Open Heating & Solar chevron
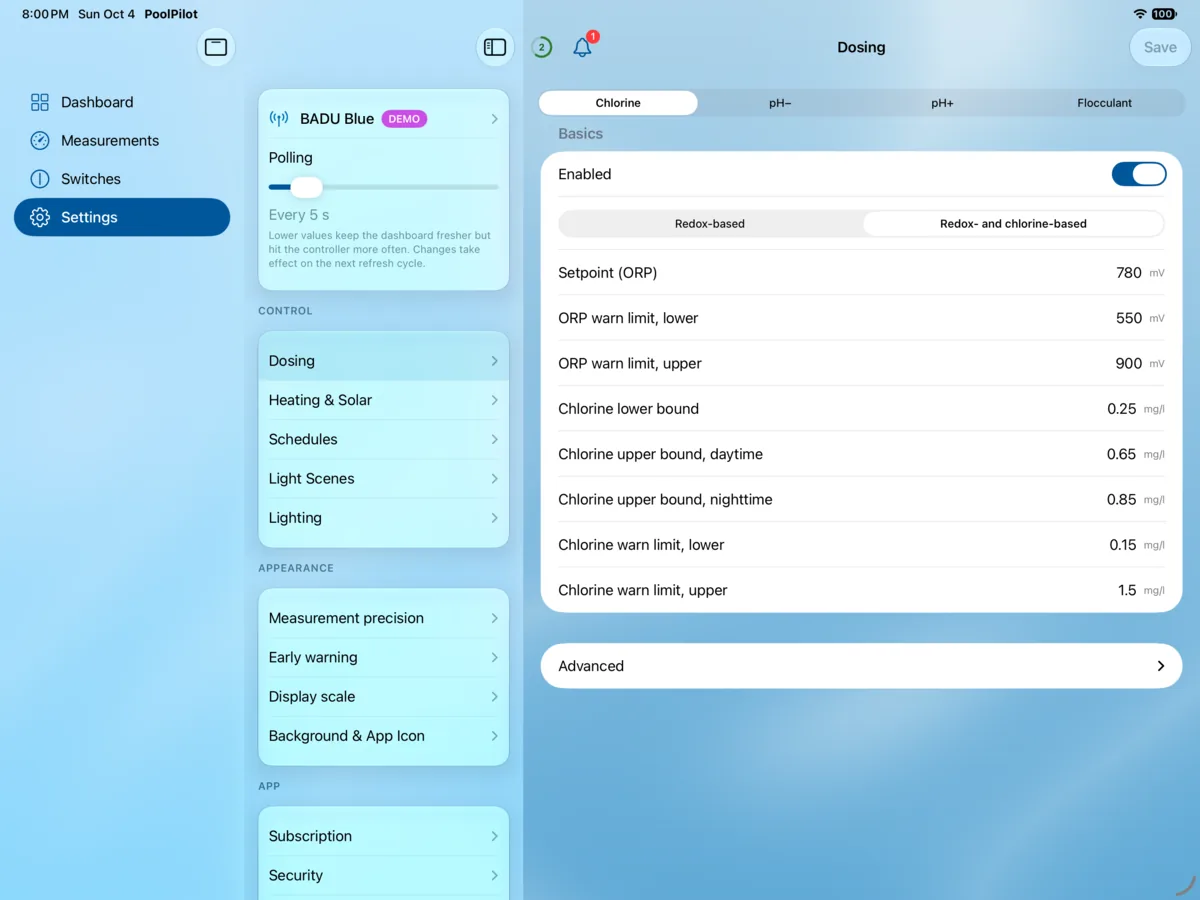1200x900 pixels. point(494,400)
